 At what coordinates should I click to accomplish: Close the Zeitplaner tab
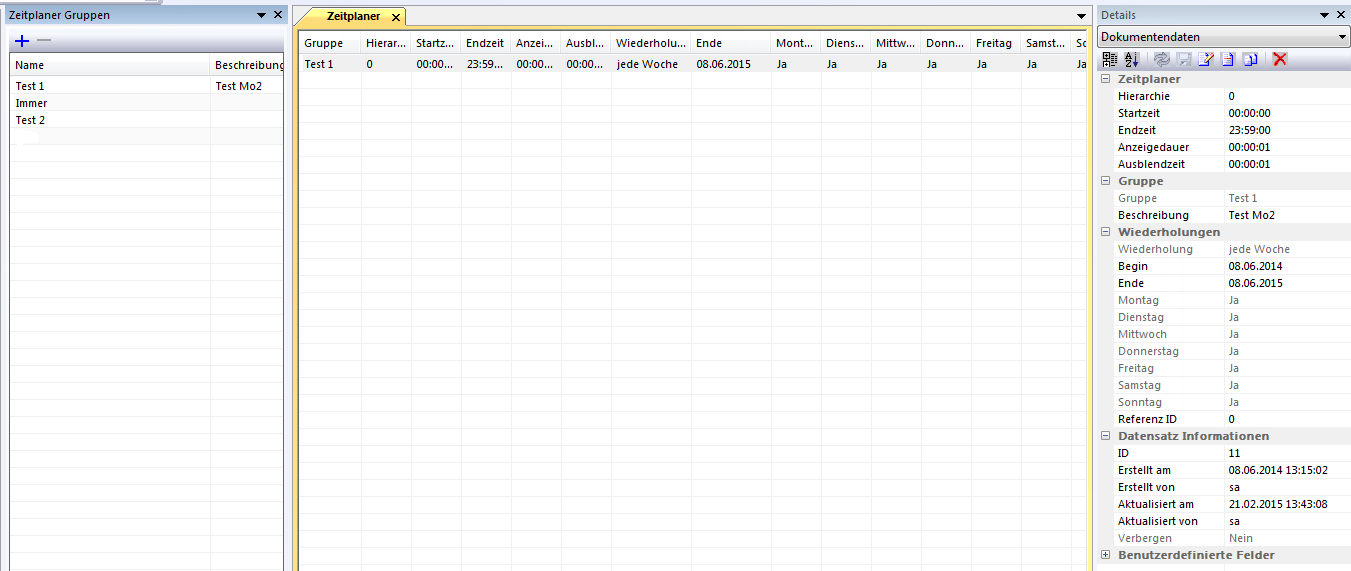[x=396, y=18]
